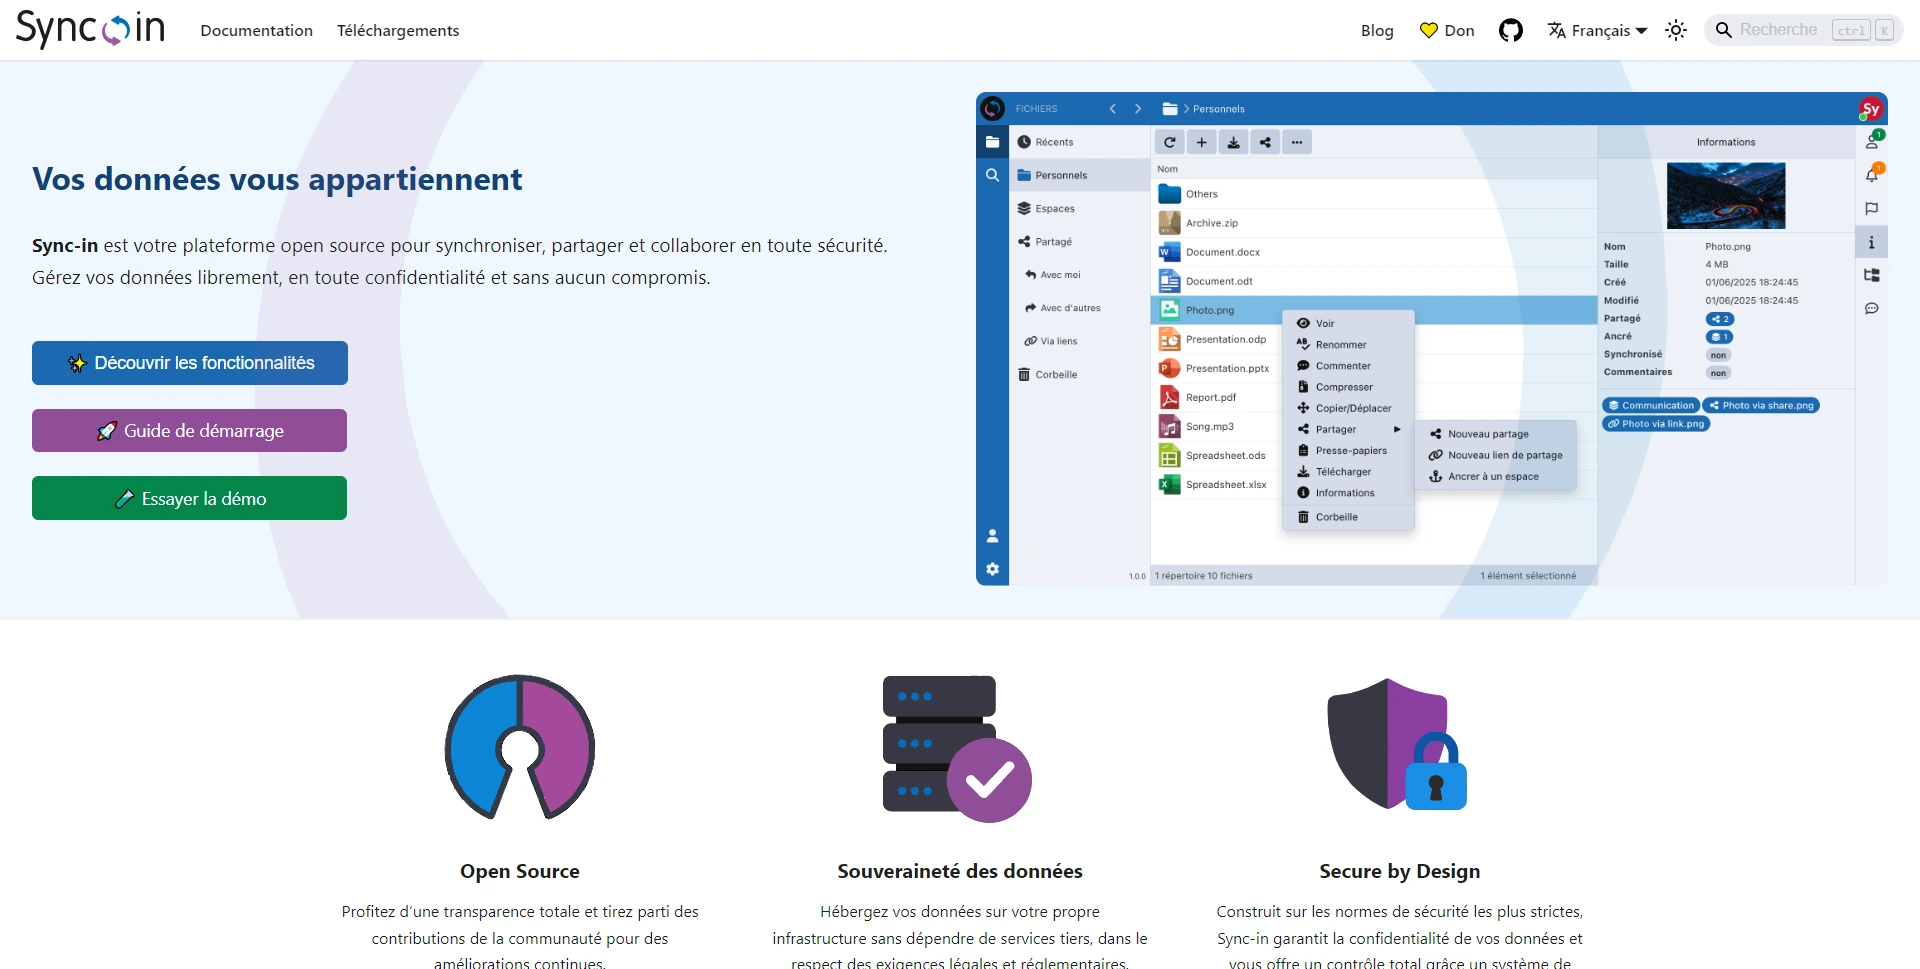Select Via liens in the preview sidebar

[1080, 341]
